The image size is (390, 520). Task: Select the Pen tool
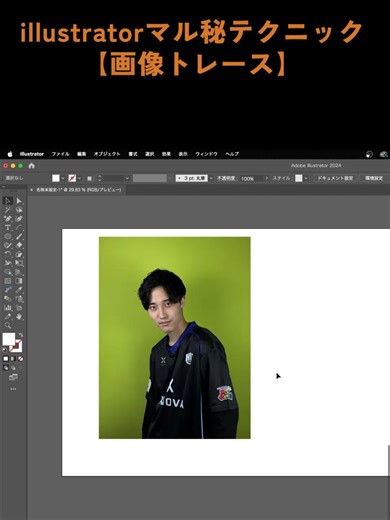tap(8, 219)
